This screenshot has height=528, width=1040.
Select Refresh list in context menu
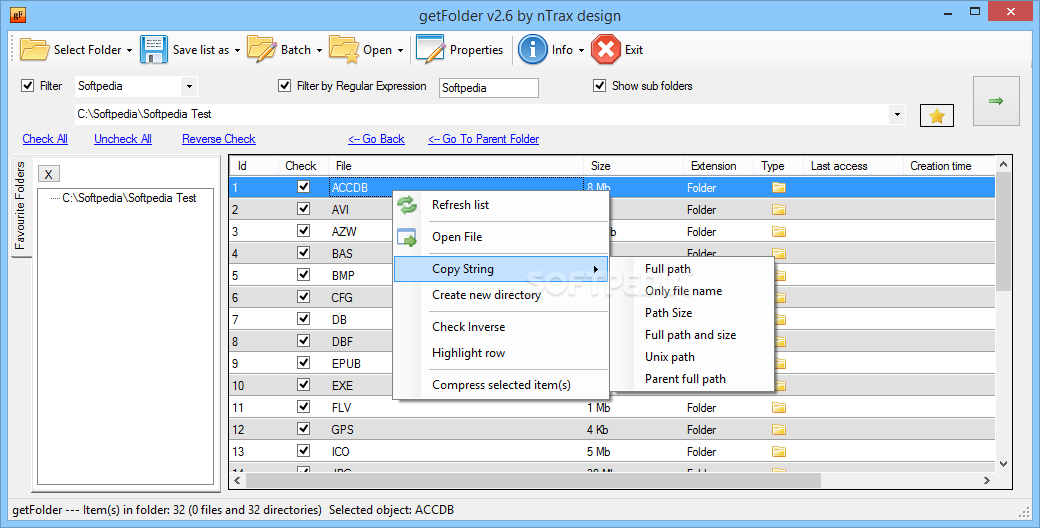(460, 205)
